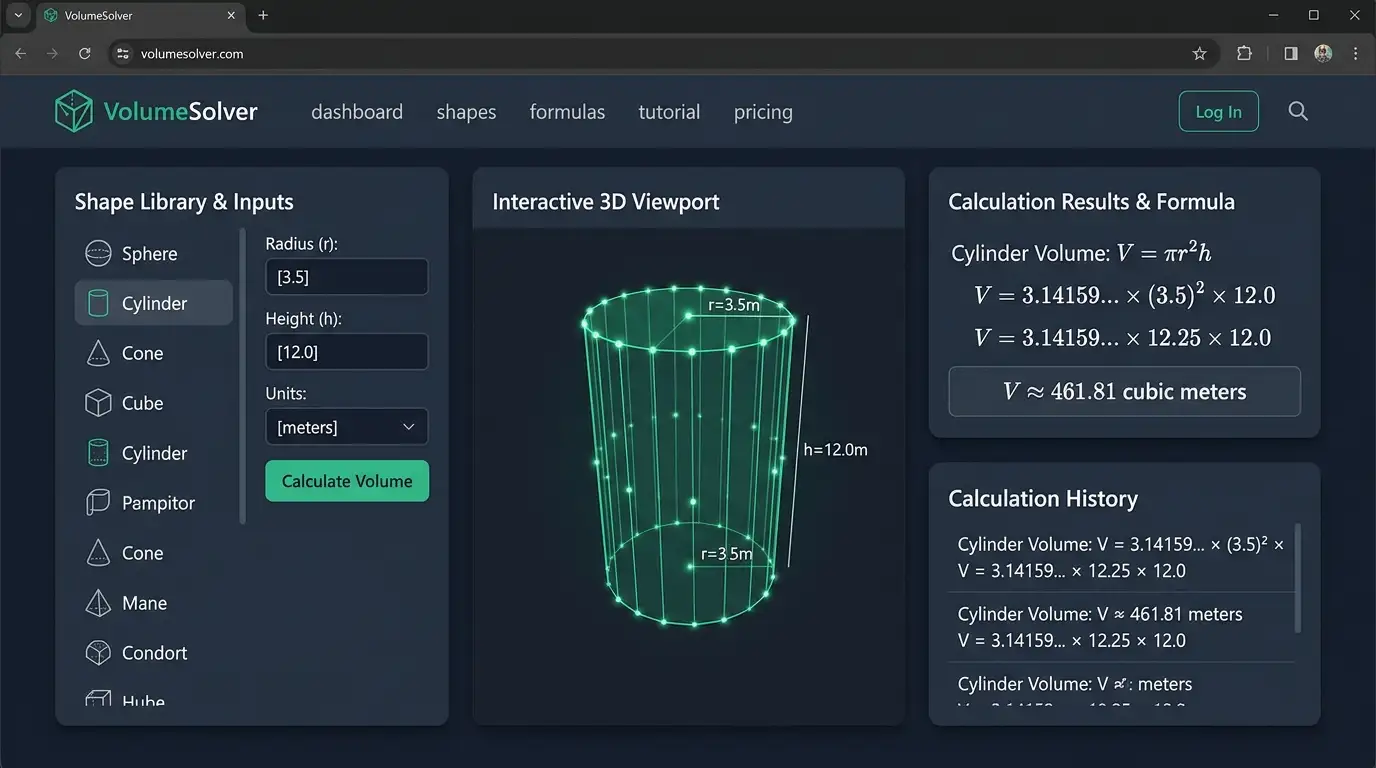This screenshot has height=768, width=1376.
Task: View site information icon in address bar
Action: point(123,54)
